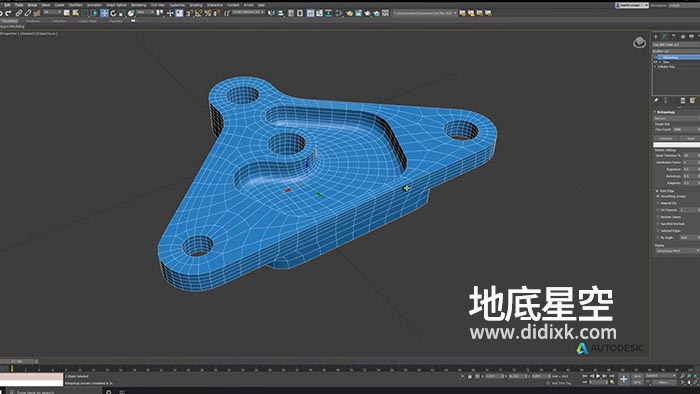
Task: Switch to the Hierarchy command panel tab
Action: click(674, 37)
